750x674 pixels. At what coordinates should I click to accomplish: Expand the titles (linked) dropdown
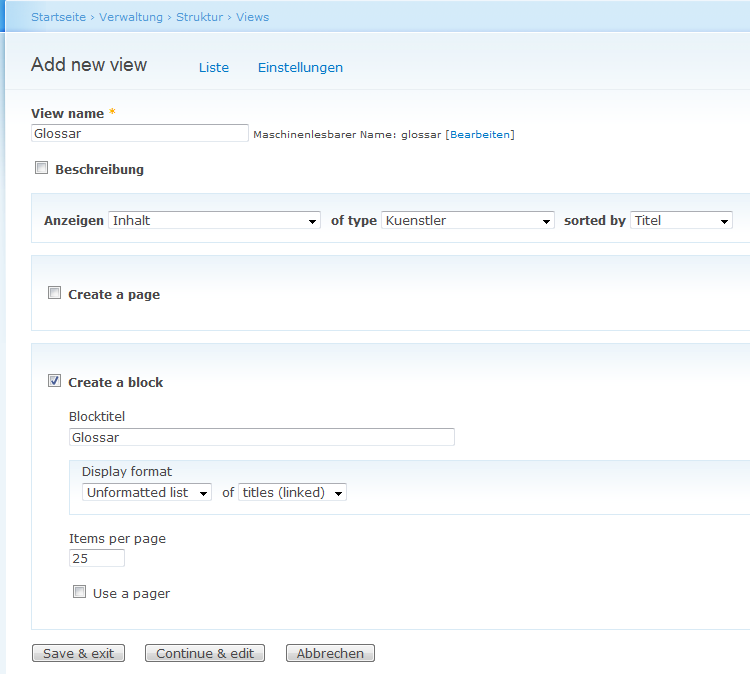click(292, 492)
